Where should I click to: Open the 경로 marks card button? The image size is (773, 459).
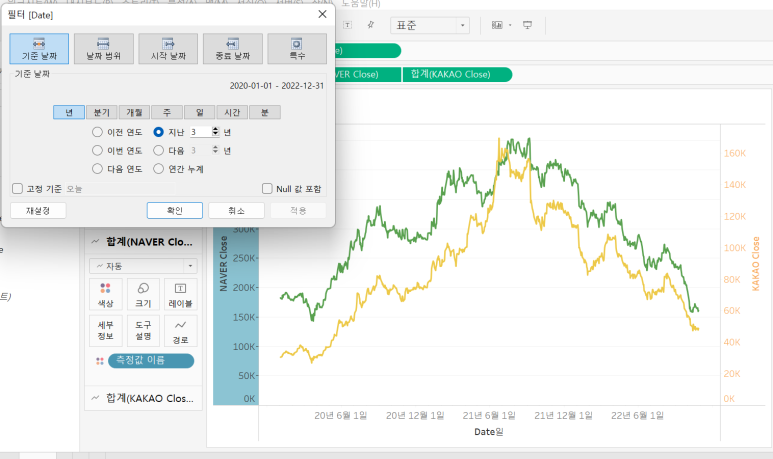[180, 331]
